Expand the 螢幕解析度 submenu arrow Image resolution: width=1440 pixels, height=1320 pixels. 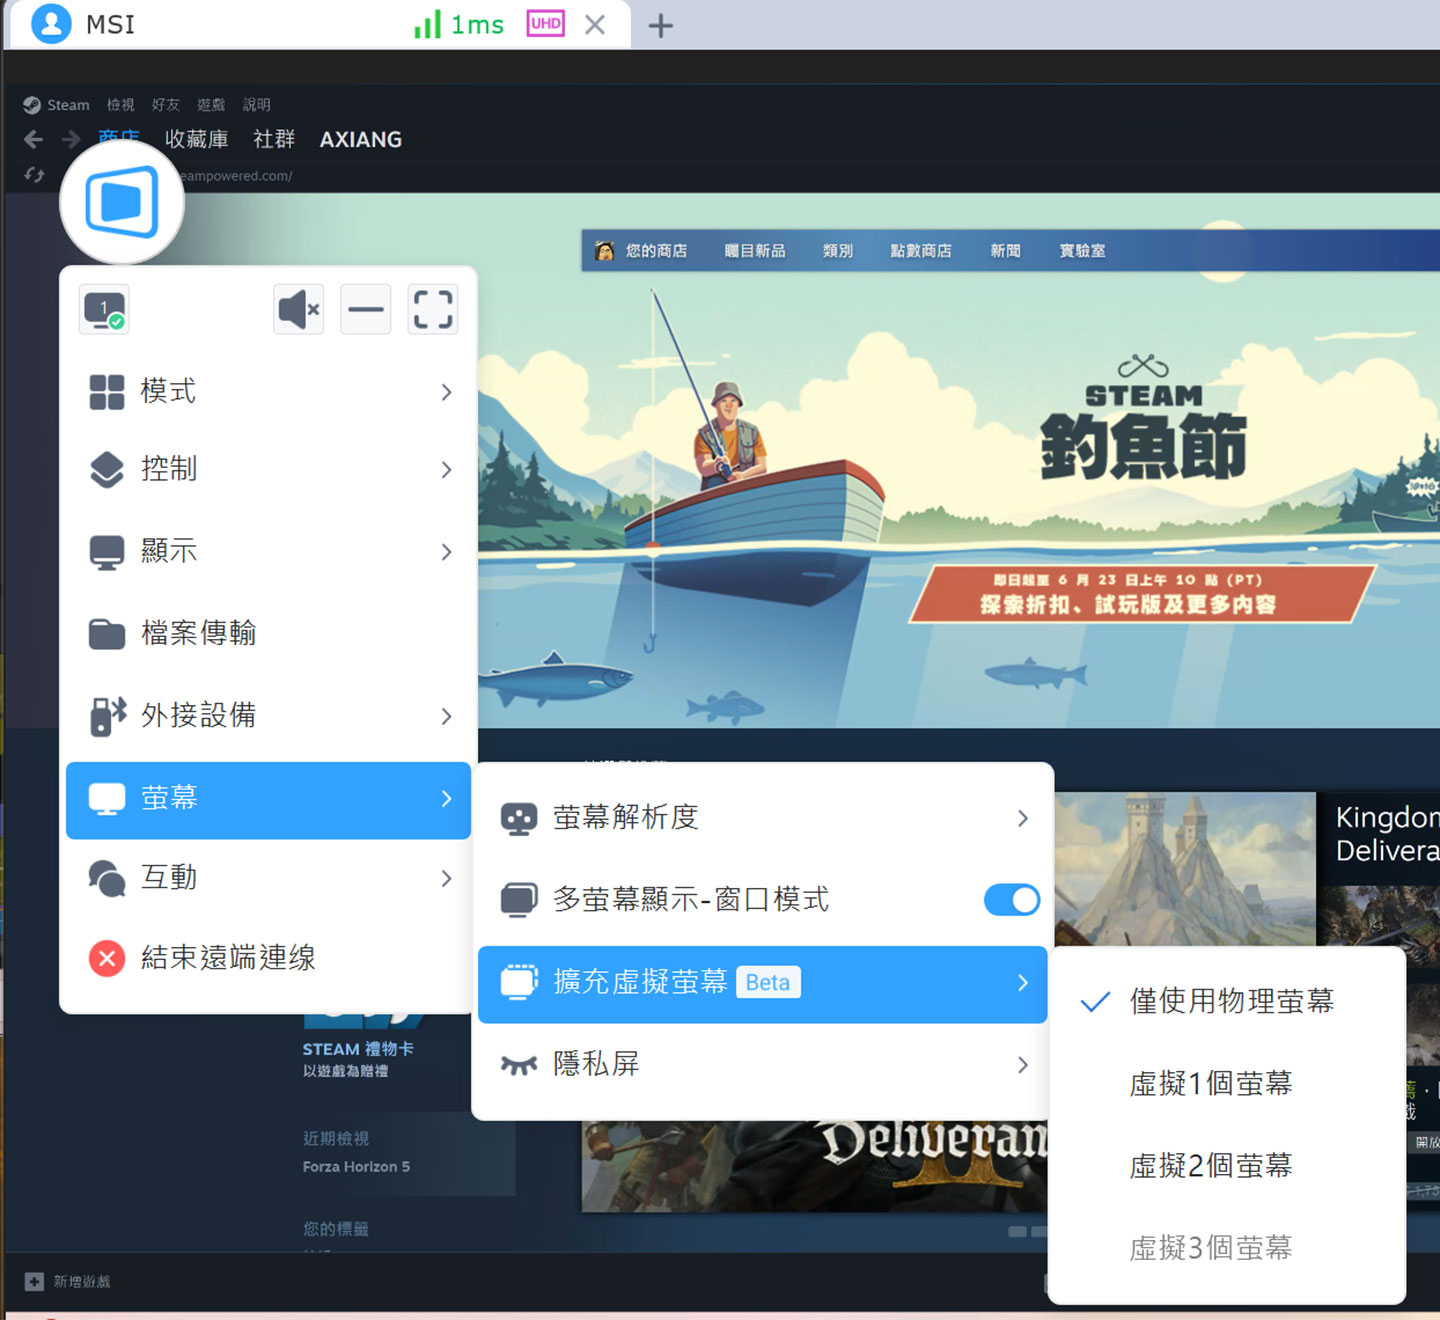[x=1023, y=818]
